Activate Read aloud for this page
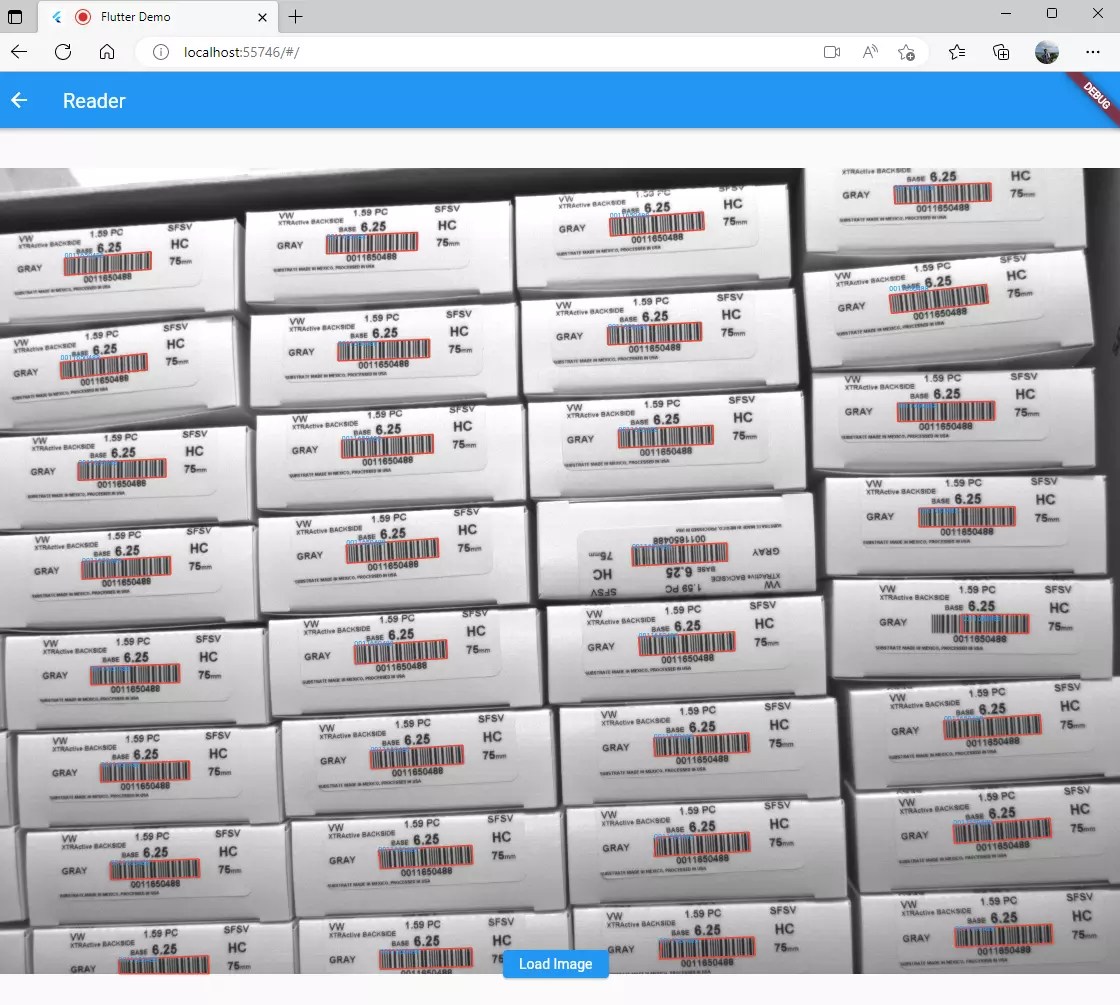 click(869, 52)
